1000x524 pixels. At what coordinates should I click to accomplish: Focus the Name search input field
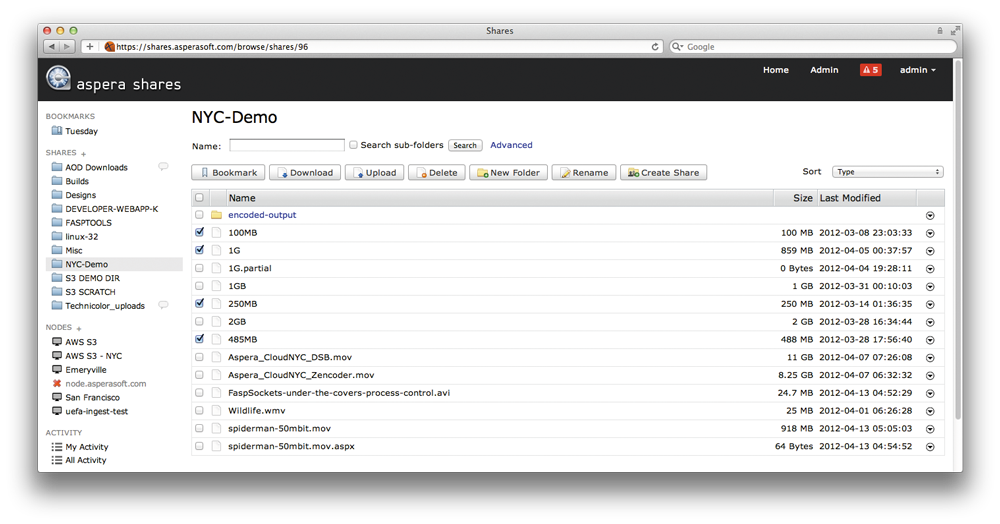click(287, 145)
